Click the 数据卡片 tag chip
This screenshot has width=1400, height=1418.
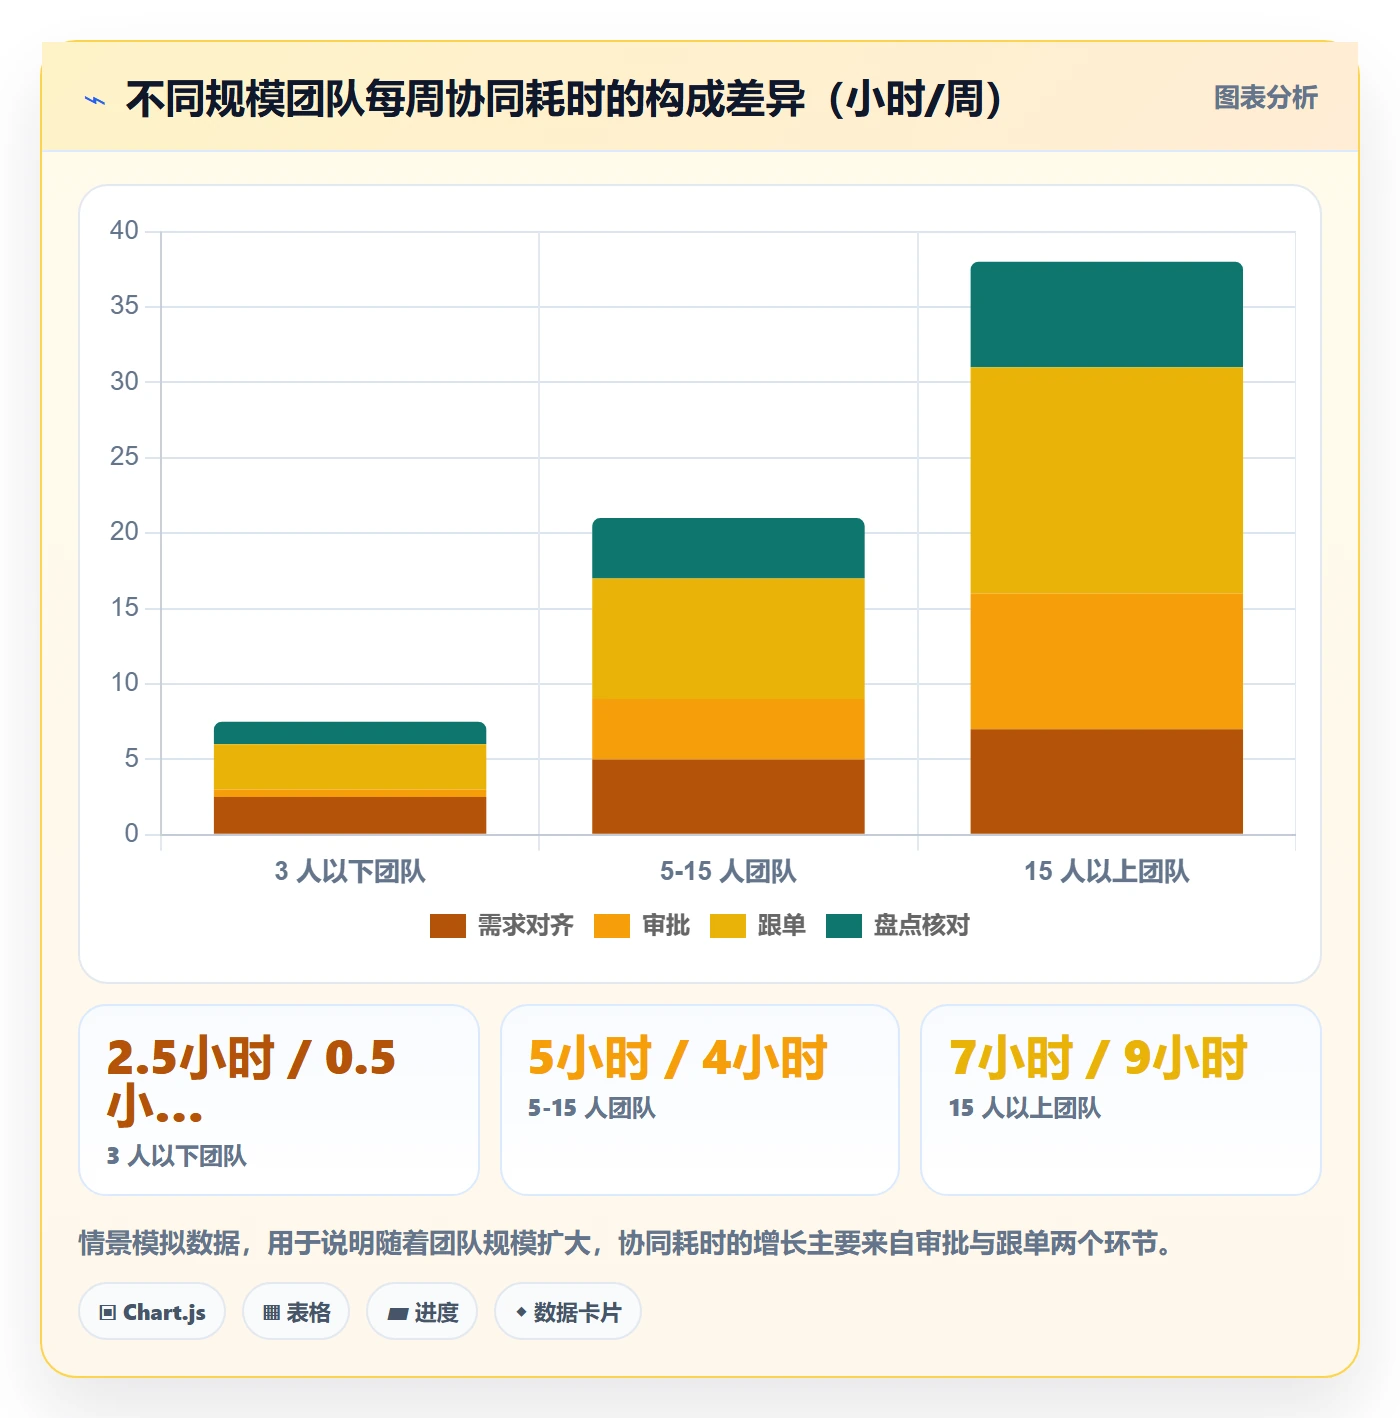[x=568, y=1312]
